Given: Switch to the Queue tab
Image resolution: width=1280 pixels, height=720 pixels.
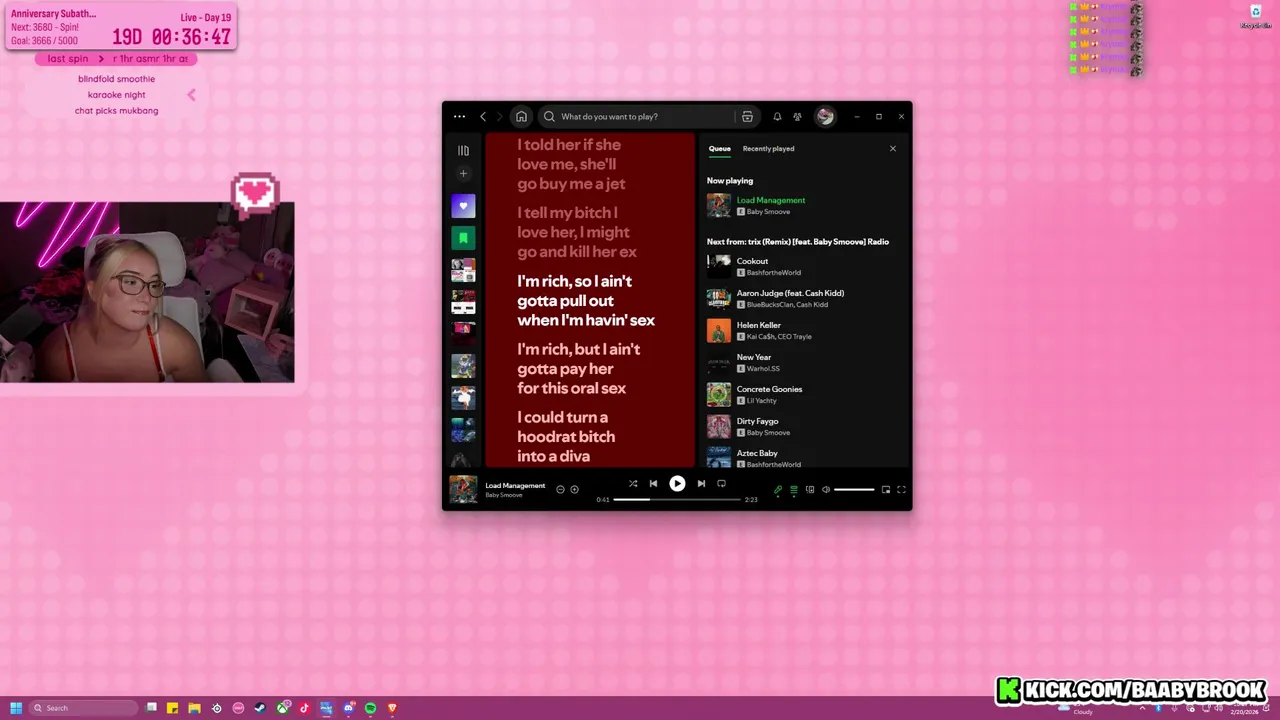Looking at the screenshot, I should (x=720, y=149).
